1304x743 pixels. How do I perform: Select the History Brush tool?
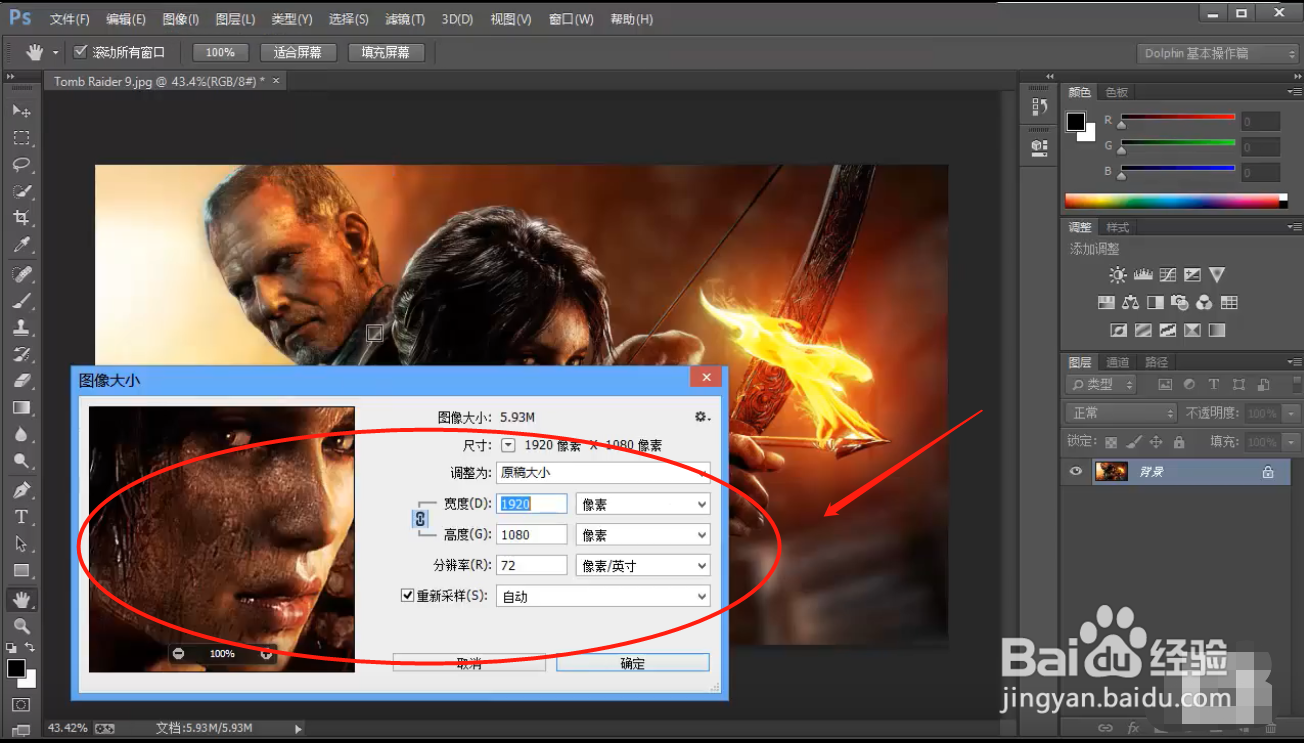(21, 354)
